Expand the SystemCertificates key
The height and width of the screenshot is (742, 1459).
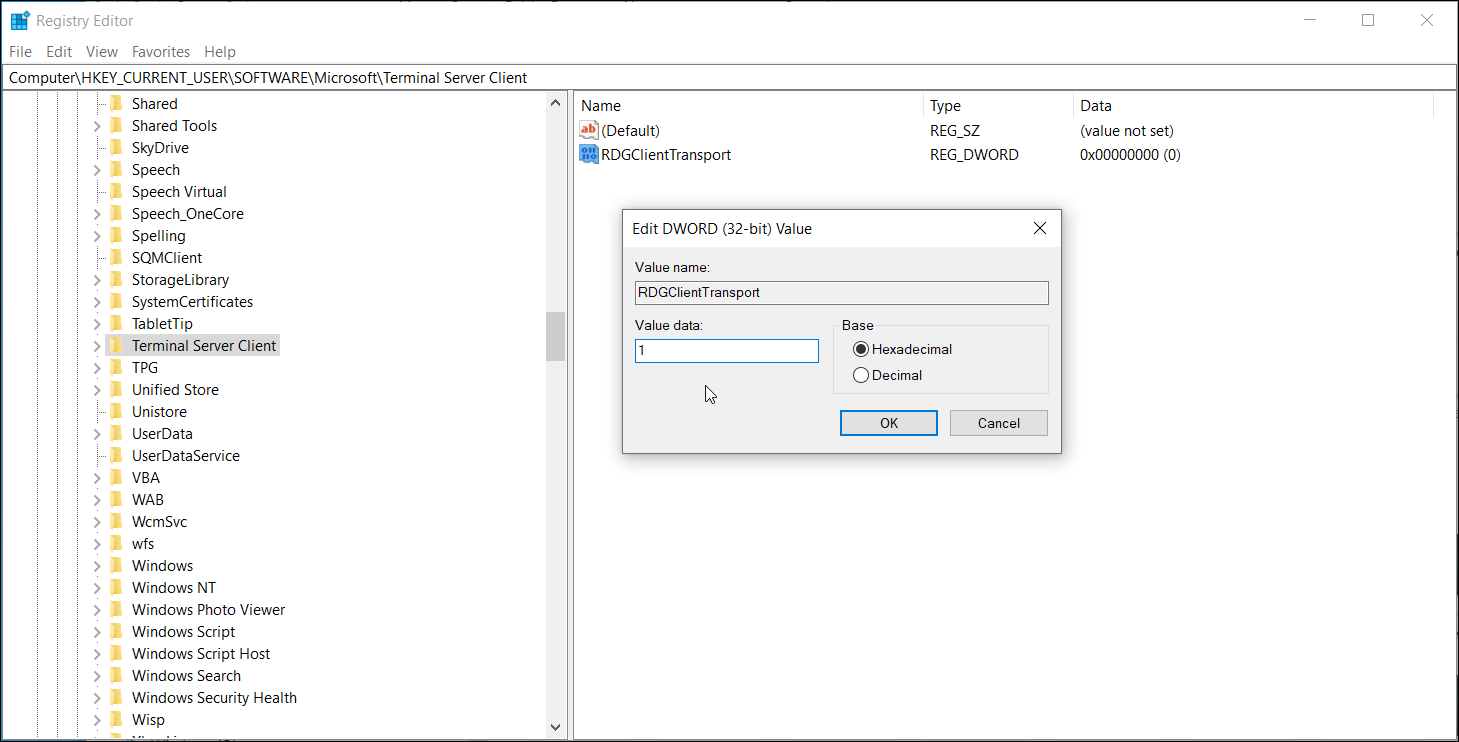pos(97,302)
